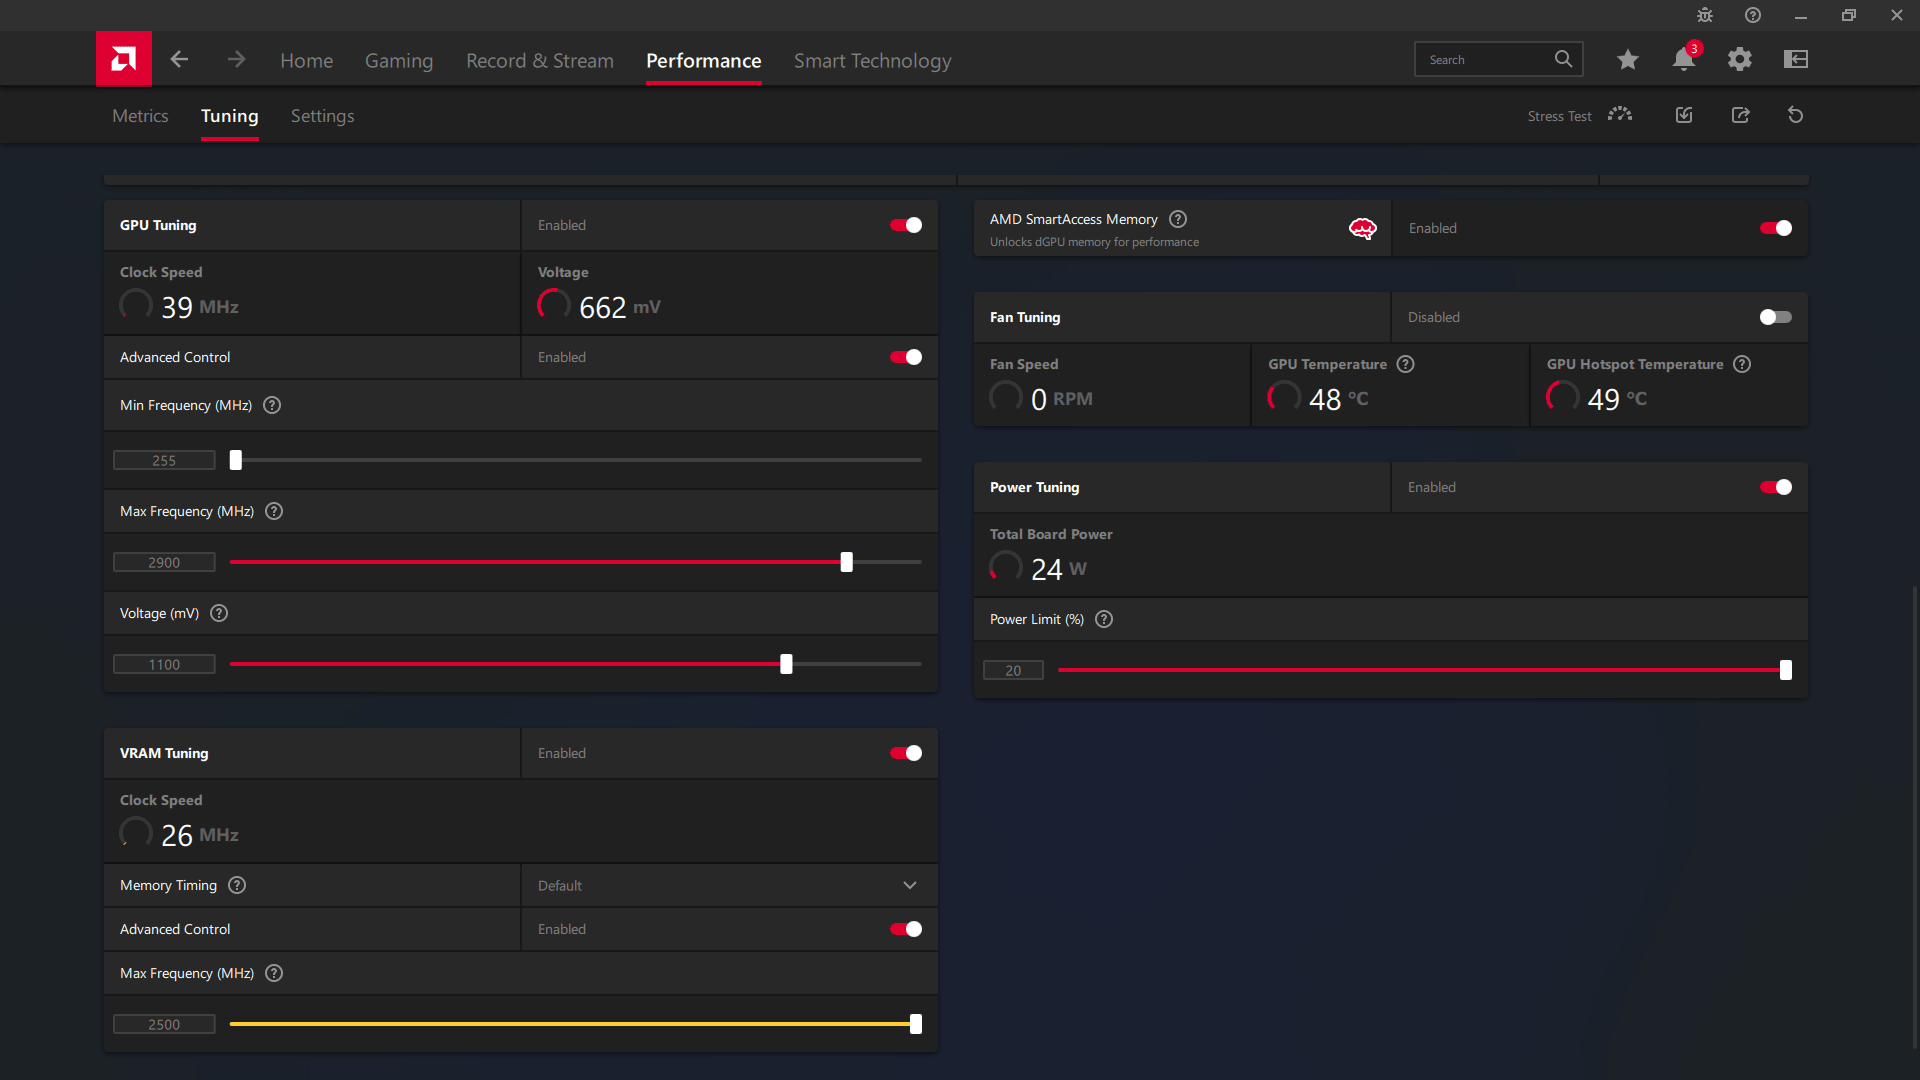Screen dimensions: 1920x1080
Task: Click the AMD logo icon
Action: (123, 59)
